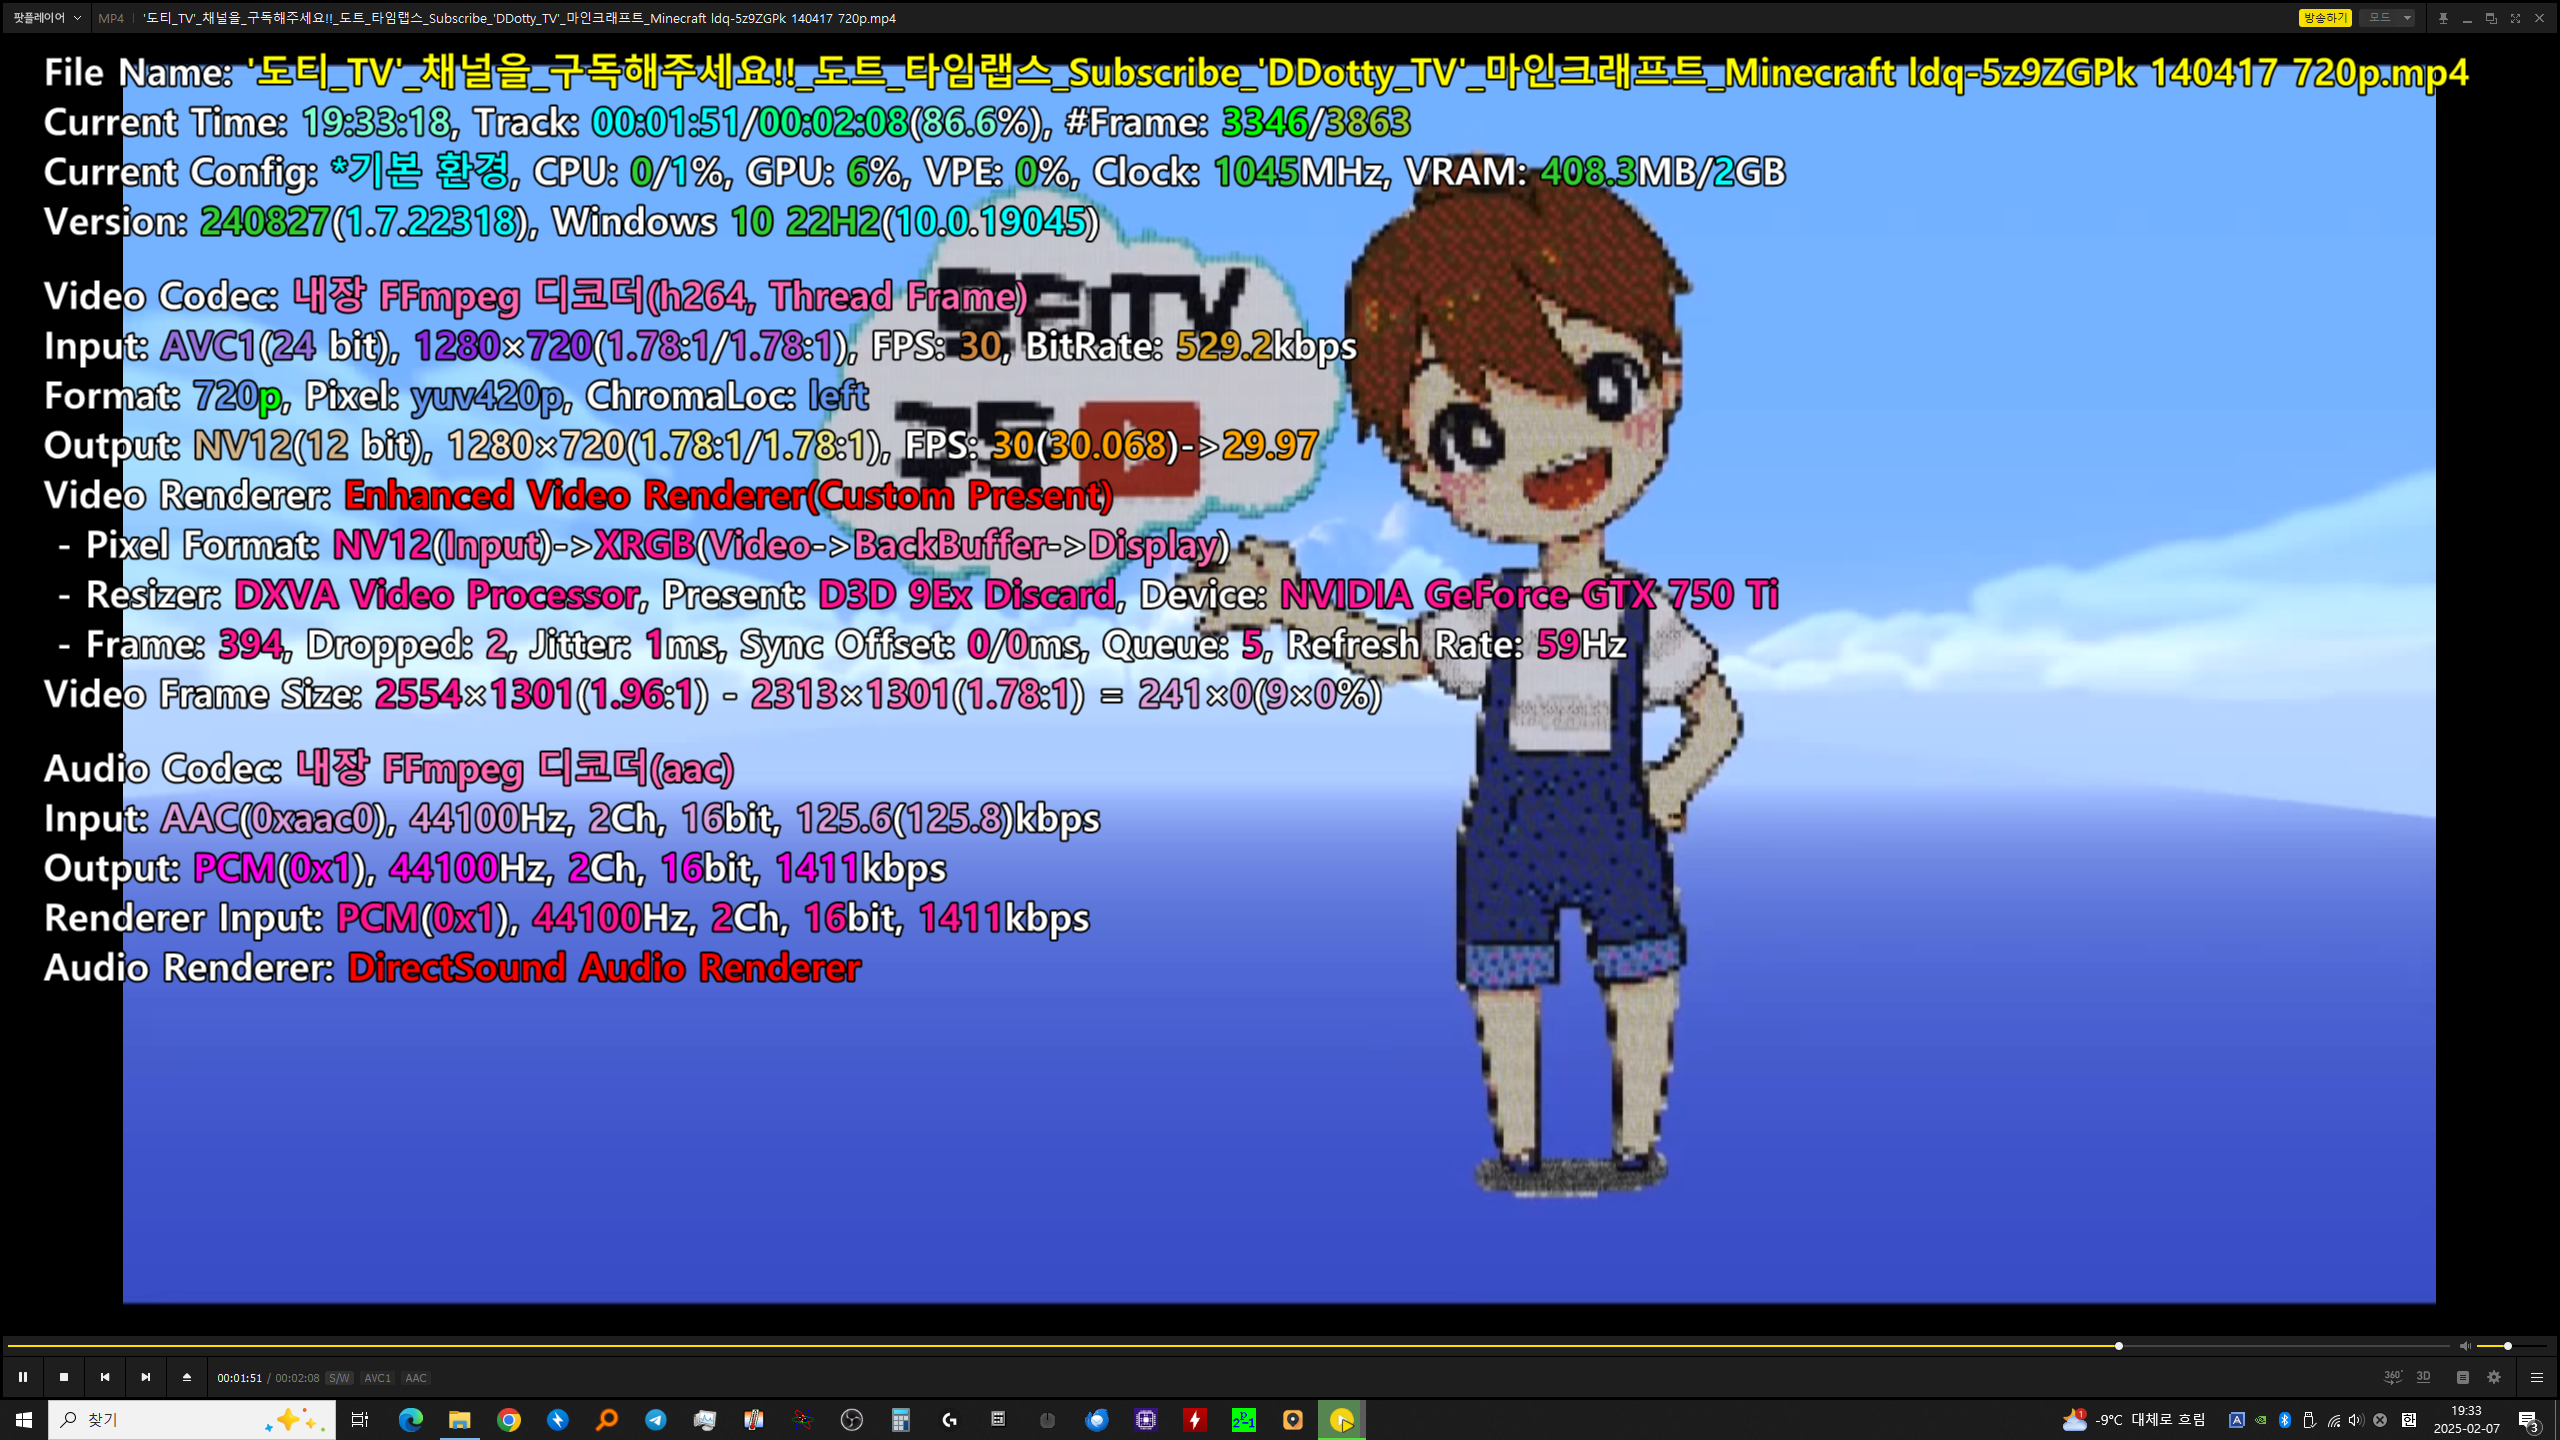Image resolution: width=2560 pixels, height=1440 pixels.
Task: Stop the video playback
Action: [64, 1377]
